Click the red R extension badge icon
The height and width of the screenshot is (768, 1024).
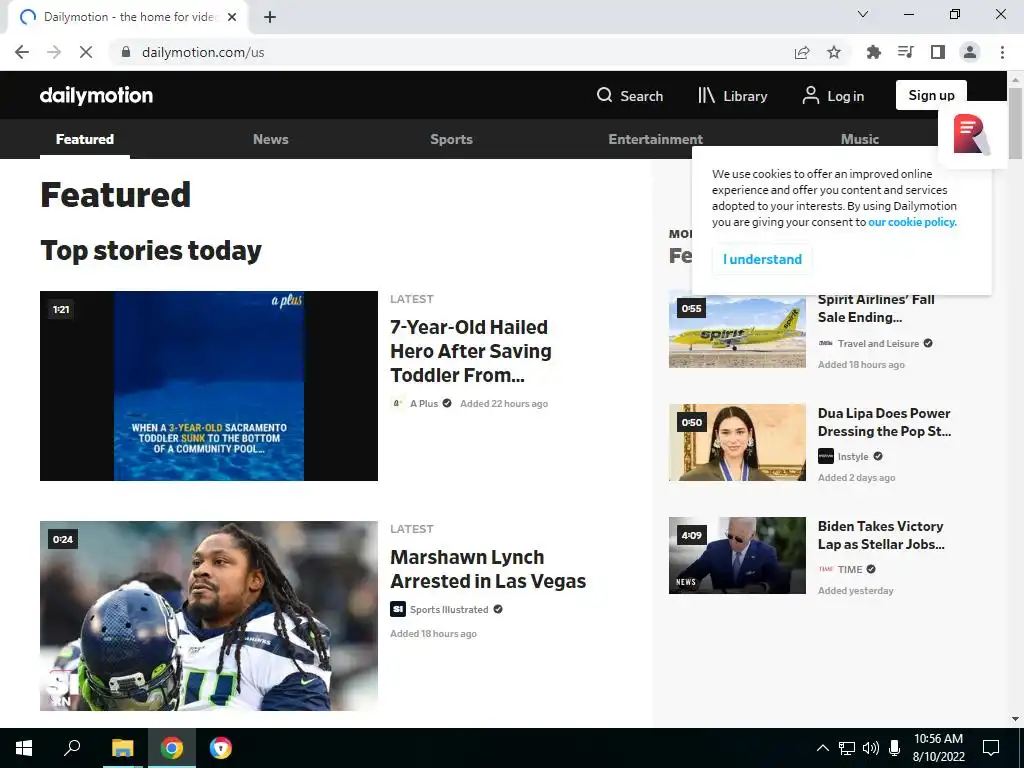(970, 135)
